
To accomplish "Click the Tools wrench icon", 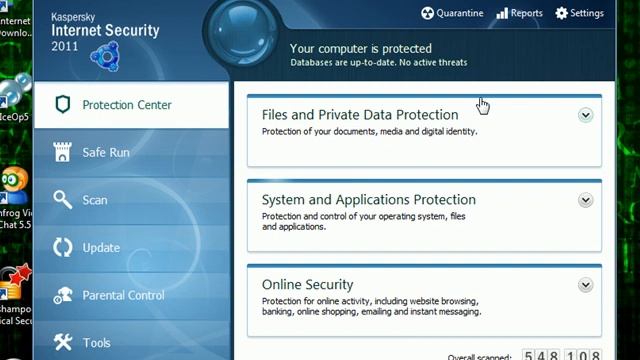I will tap(63, 342).
